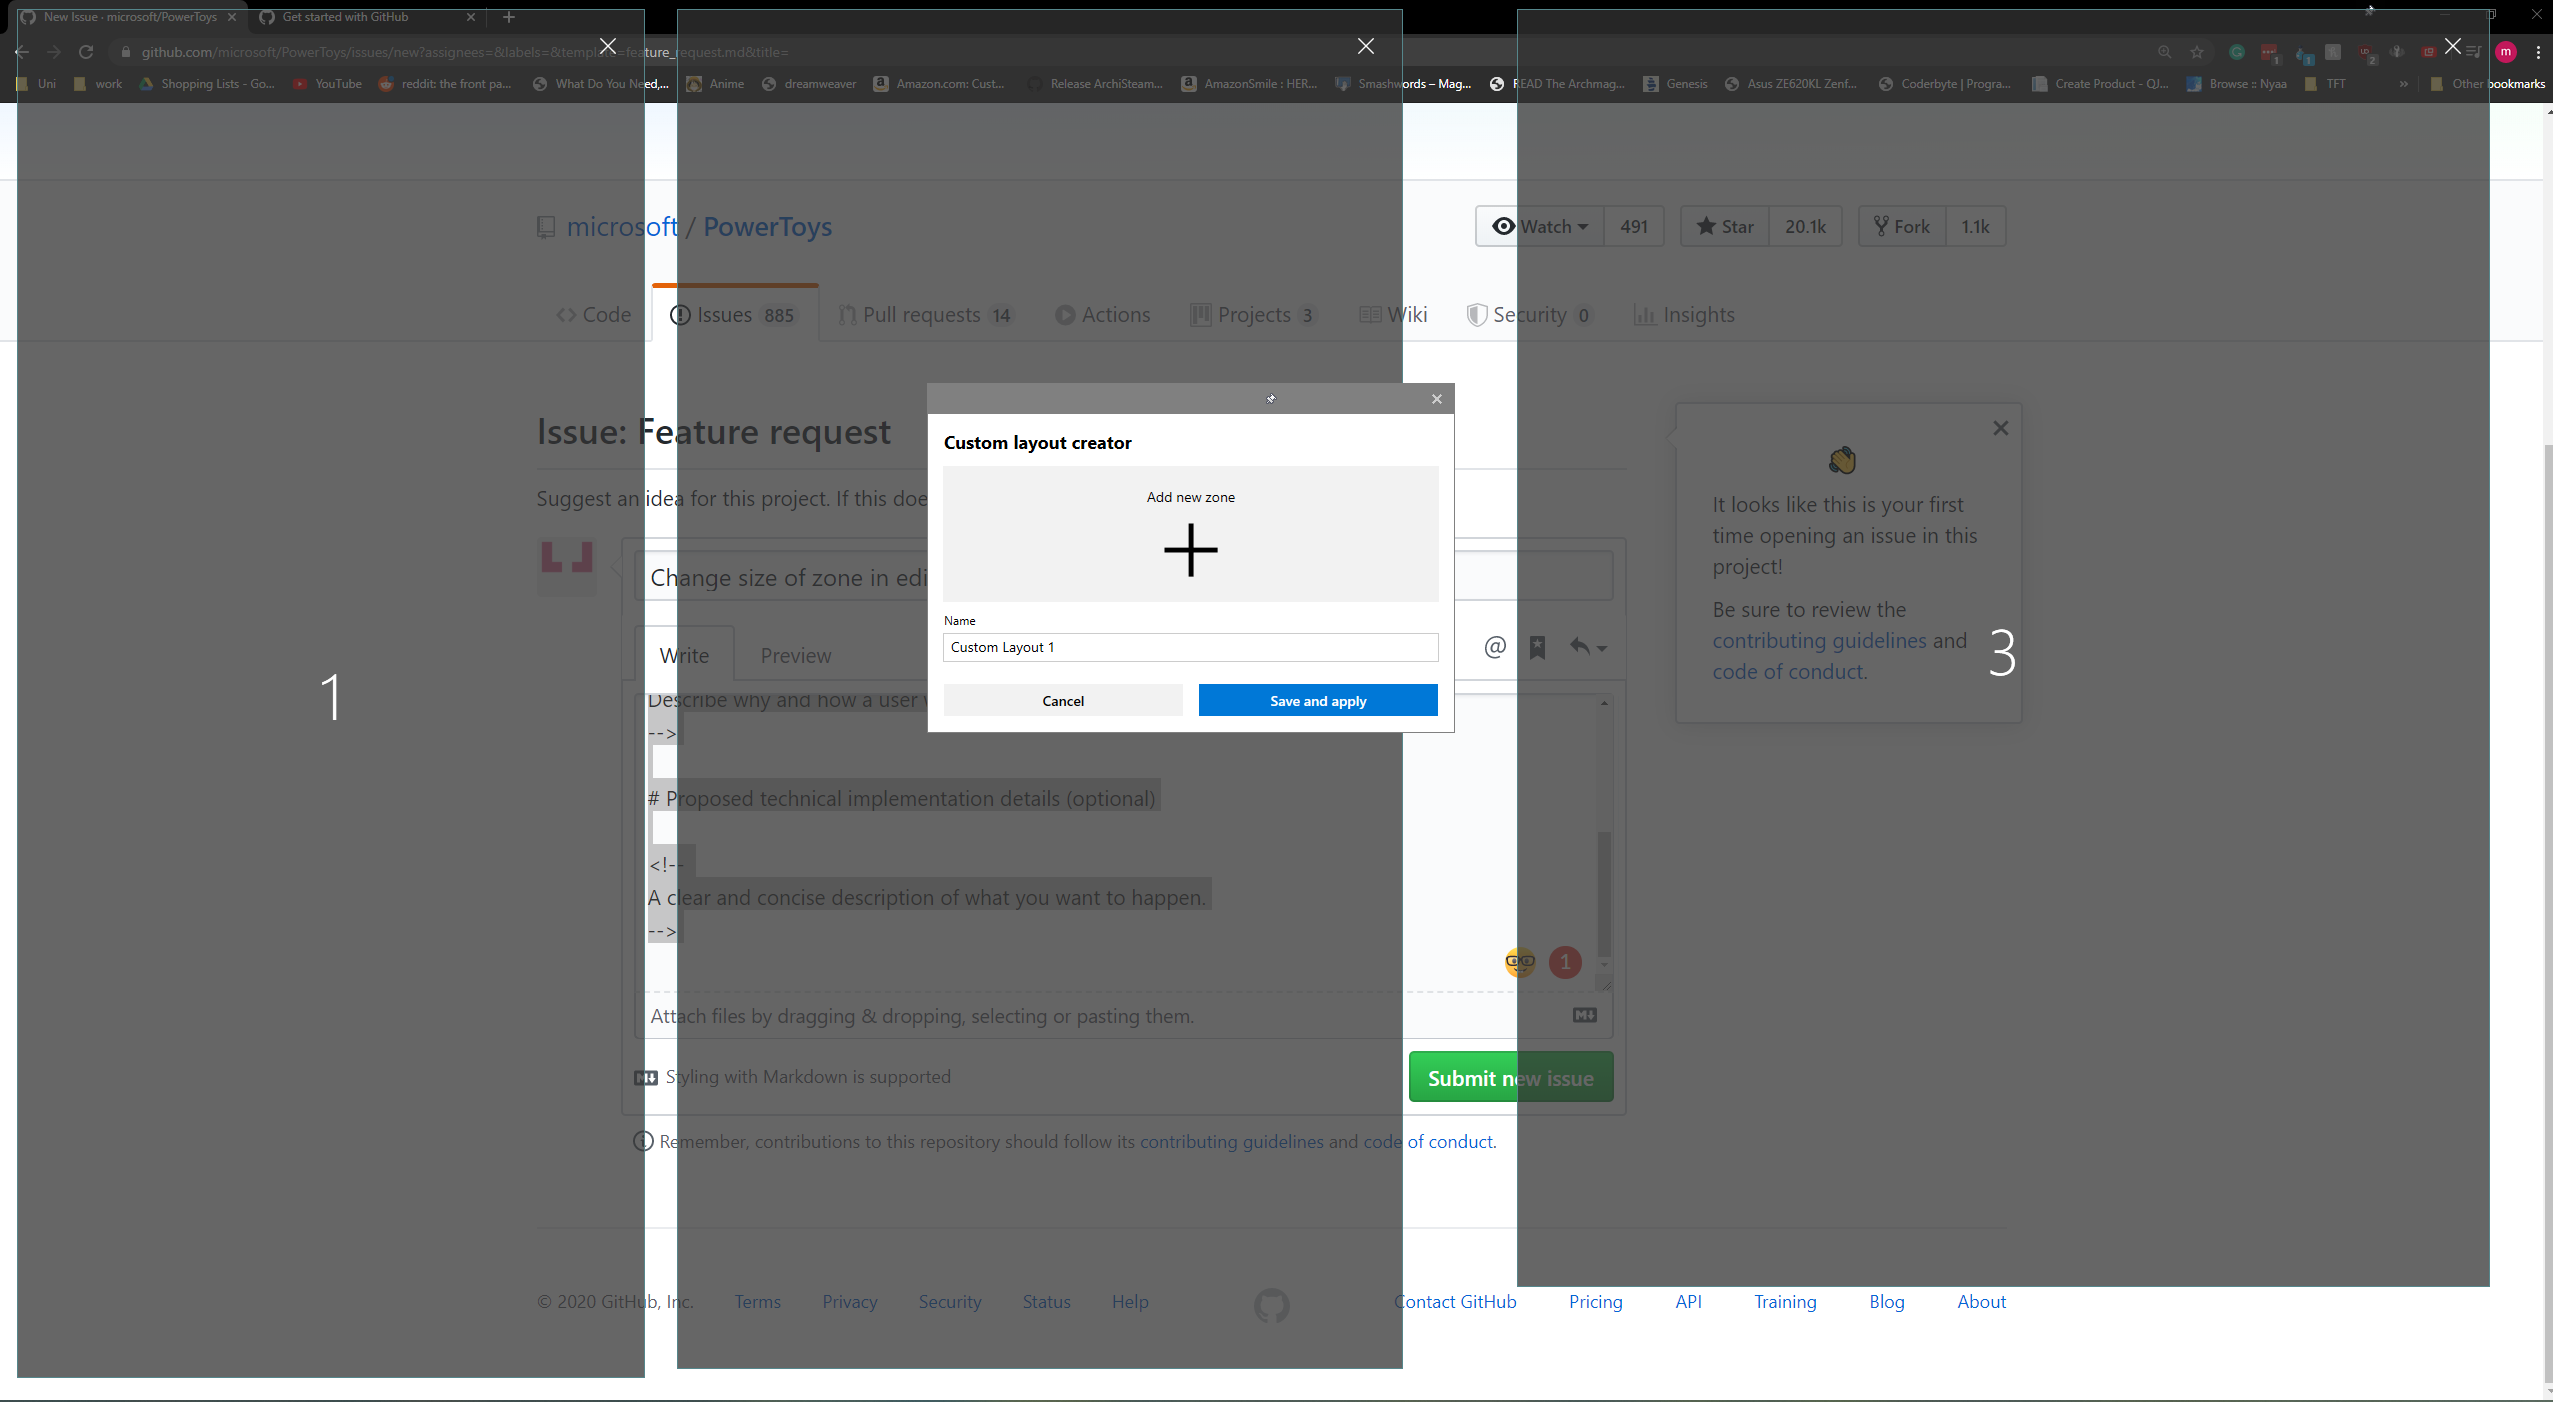This screenshot has height=1402, width=2553.
Task: Click the textarea scroll-up arrow
Action: coord(1604,703)
